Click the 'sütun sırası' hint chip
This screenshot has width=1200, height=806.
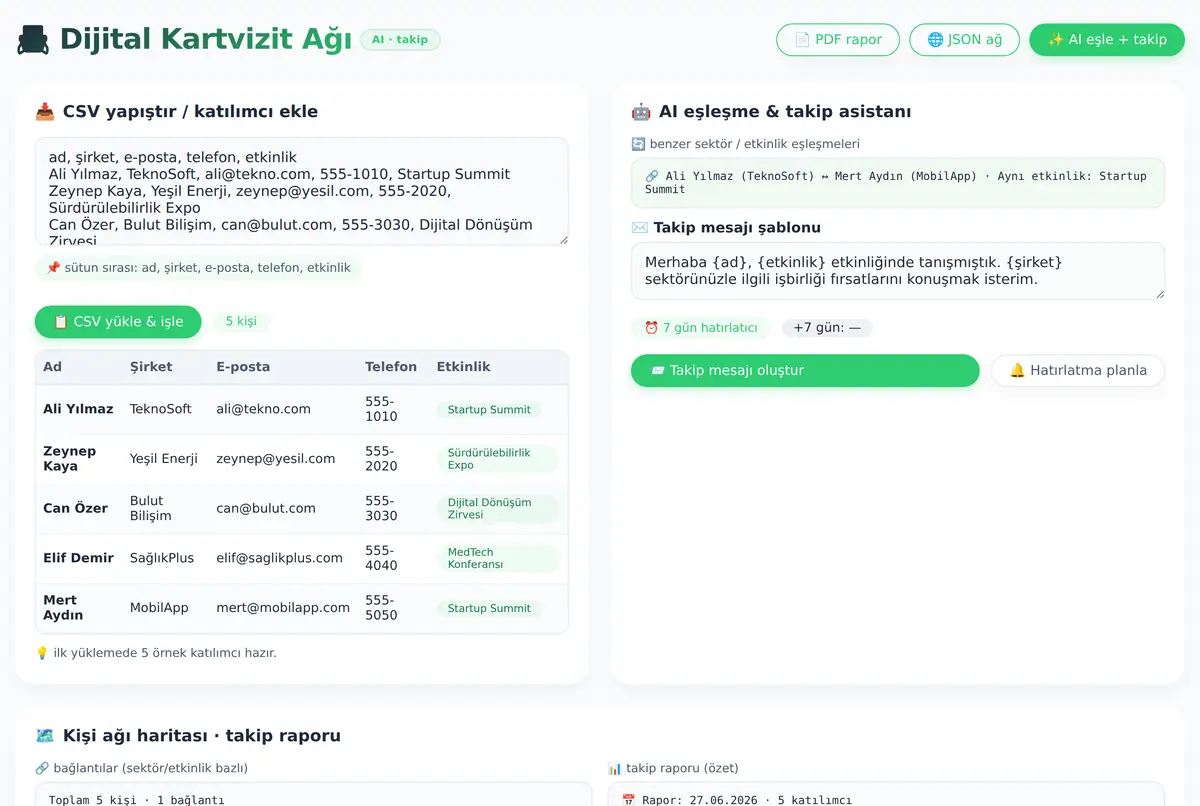point(198,268)
